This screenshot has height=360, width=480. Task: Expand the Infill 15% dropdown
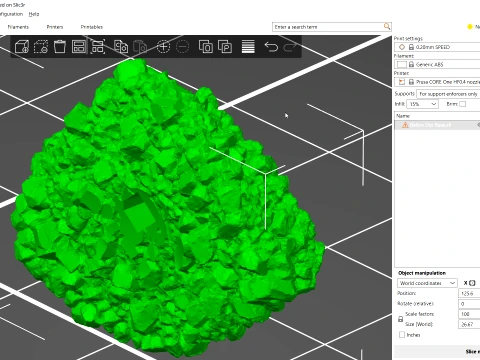pos(422,104)
